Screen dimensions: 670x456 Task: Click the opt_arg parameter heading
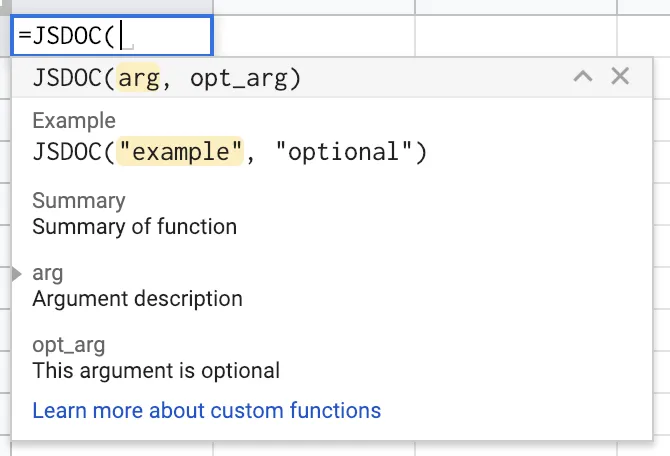68,345
